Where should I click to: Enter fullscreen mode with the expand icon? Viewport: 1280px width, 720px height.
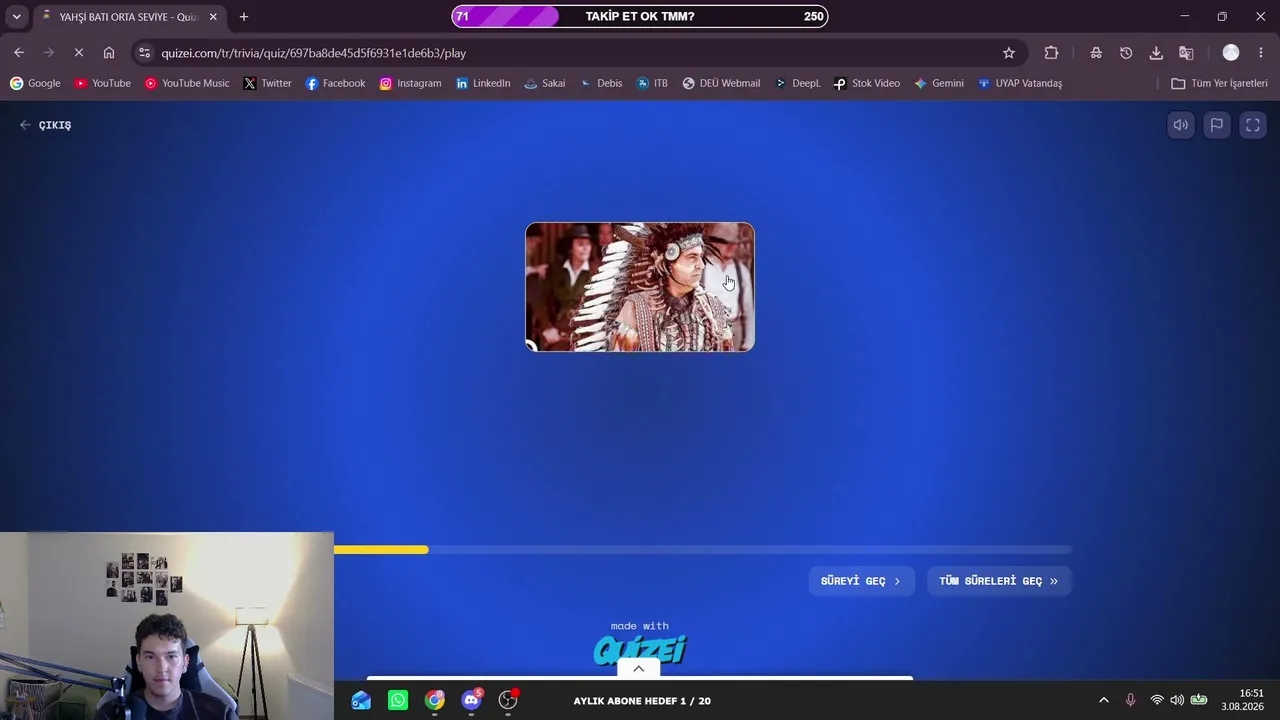coord(1253,125)
